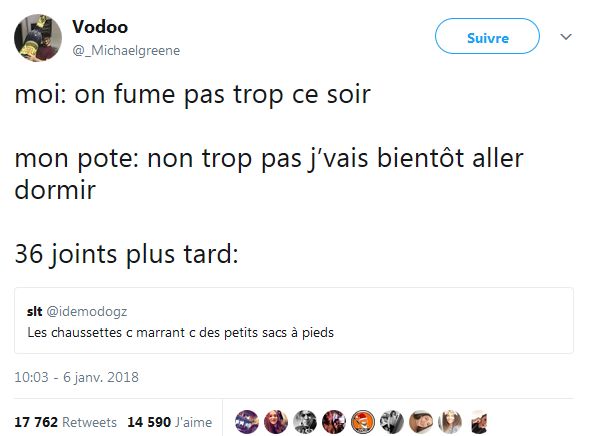Screen dimensions: 604x436
Task: Expand the tweet options chevron
Action: click(565, 37)
